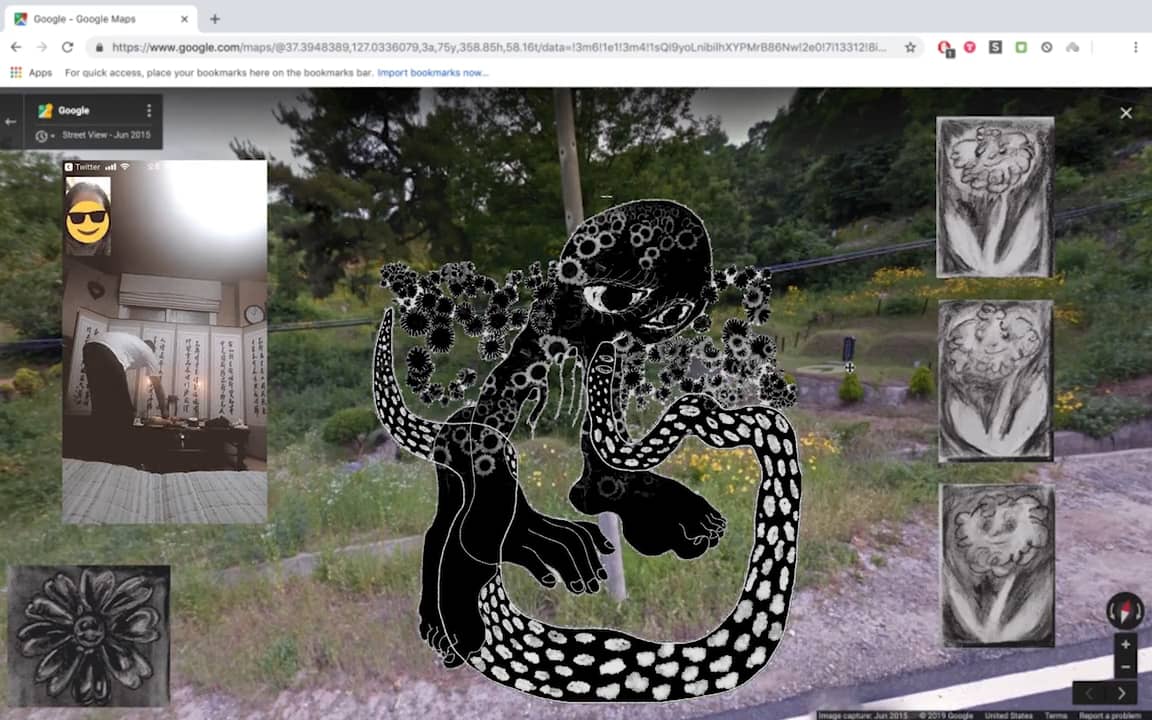The height and width of the screenshot is (720, 1152).
Task: Zoom out with the minus button
Action: point(1126,667)
